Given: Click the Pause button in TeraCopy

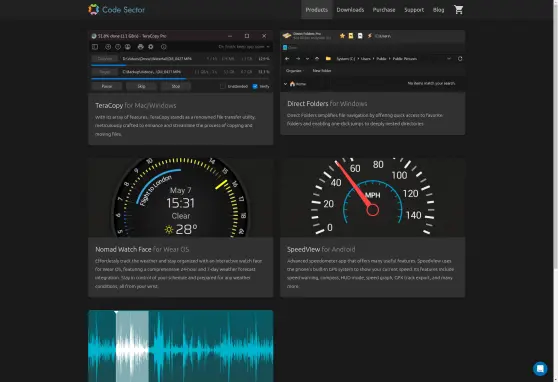Looking at the screenshot, I should 107,86.
